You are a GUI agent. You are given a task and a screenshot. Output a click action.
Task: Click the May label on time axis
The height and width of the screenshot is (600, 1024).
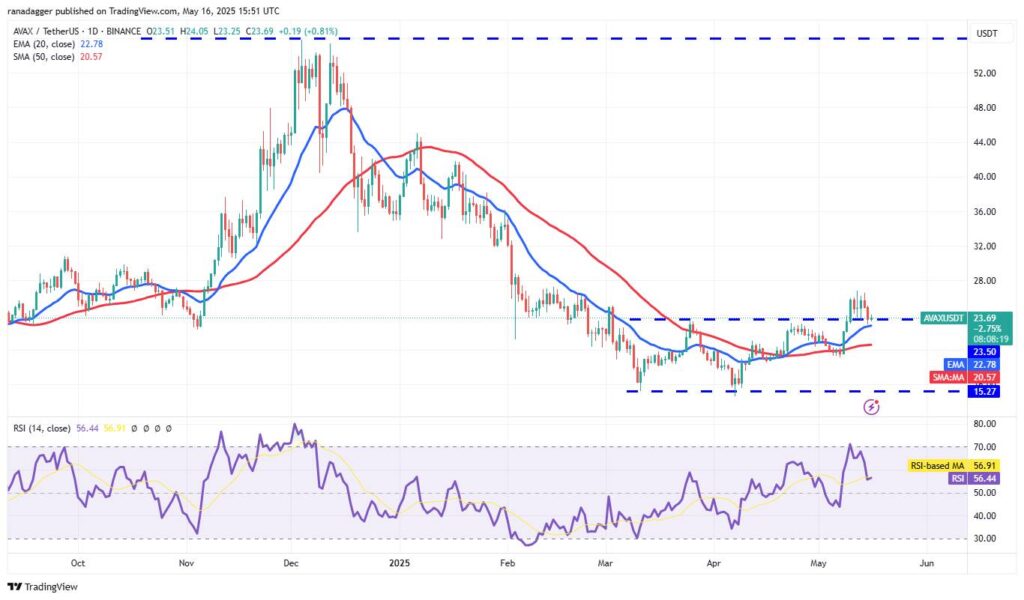point(818,563)
